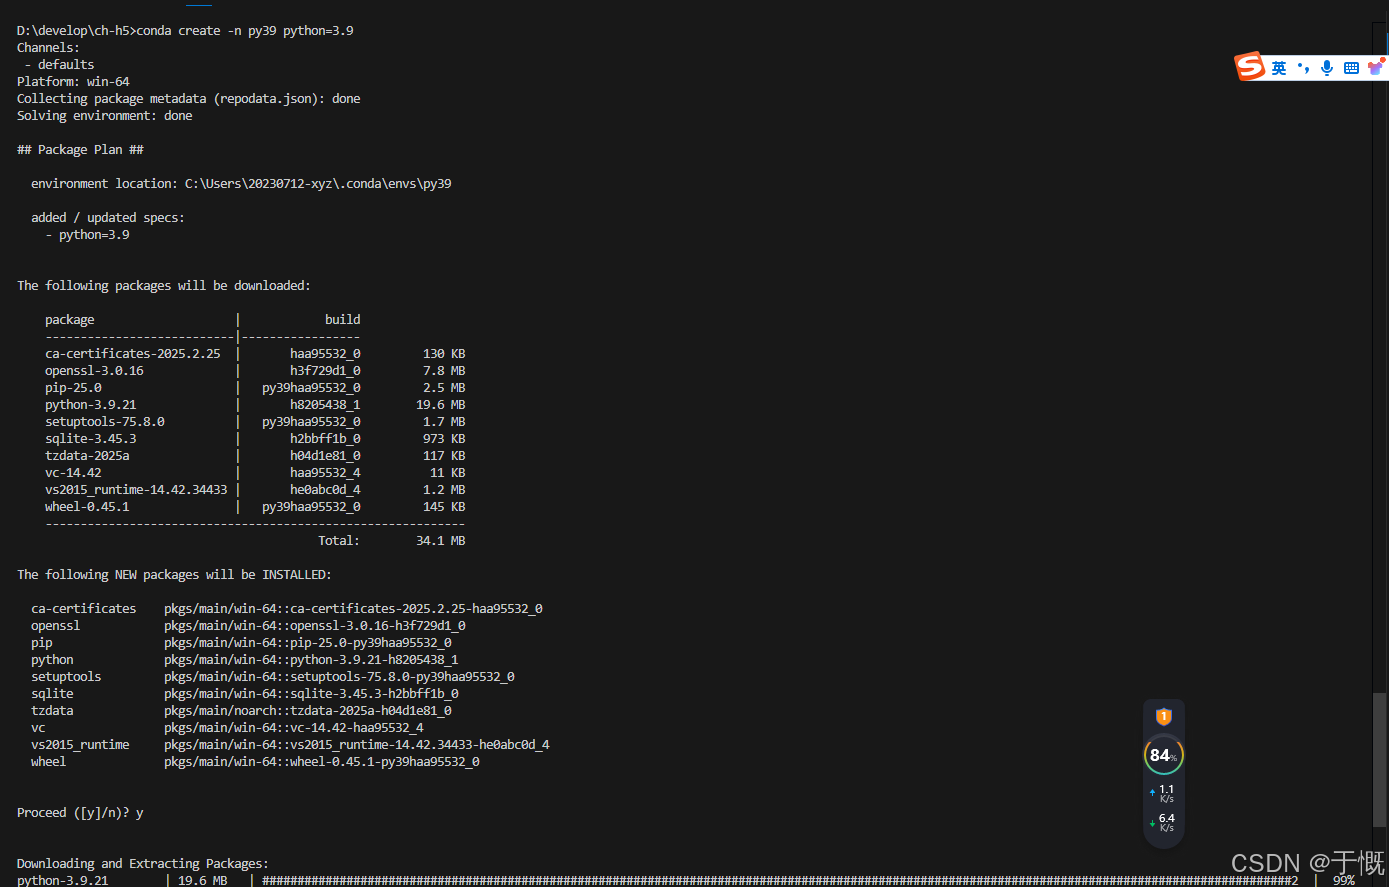Toggle the Sogou punctuation mode button

[1303, 68]
